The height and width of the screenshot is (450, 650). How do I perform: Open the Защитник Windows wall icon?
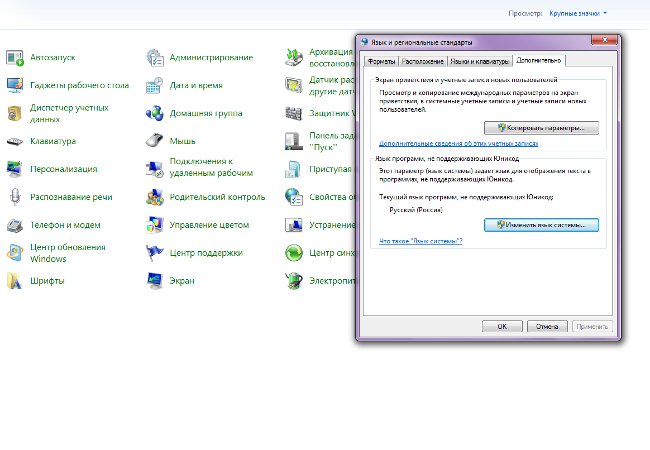pyautogui.click(x=294, y=113)
